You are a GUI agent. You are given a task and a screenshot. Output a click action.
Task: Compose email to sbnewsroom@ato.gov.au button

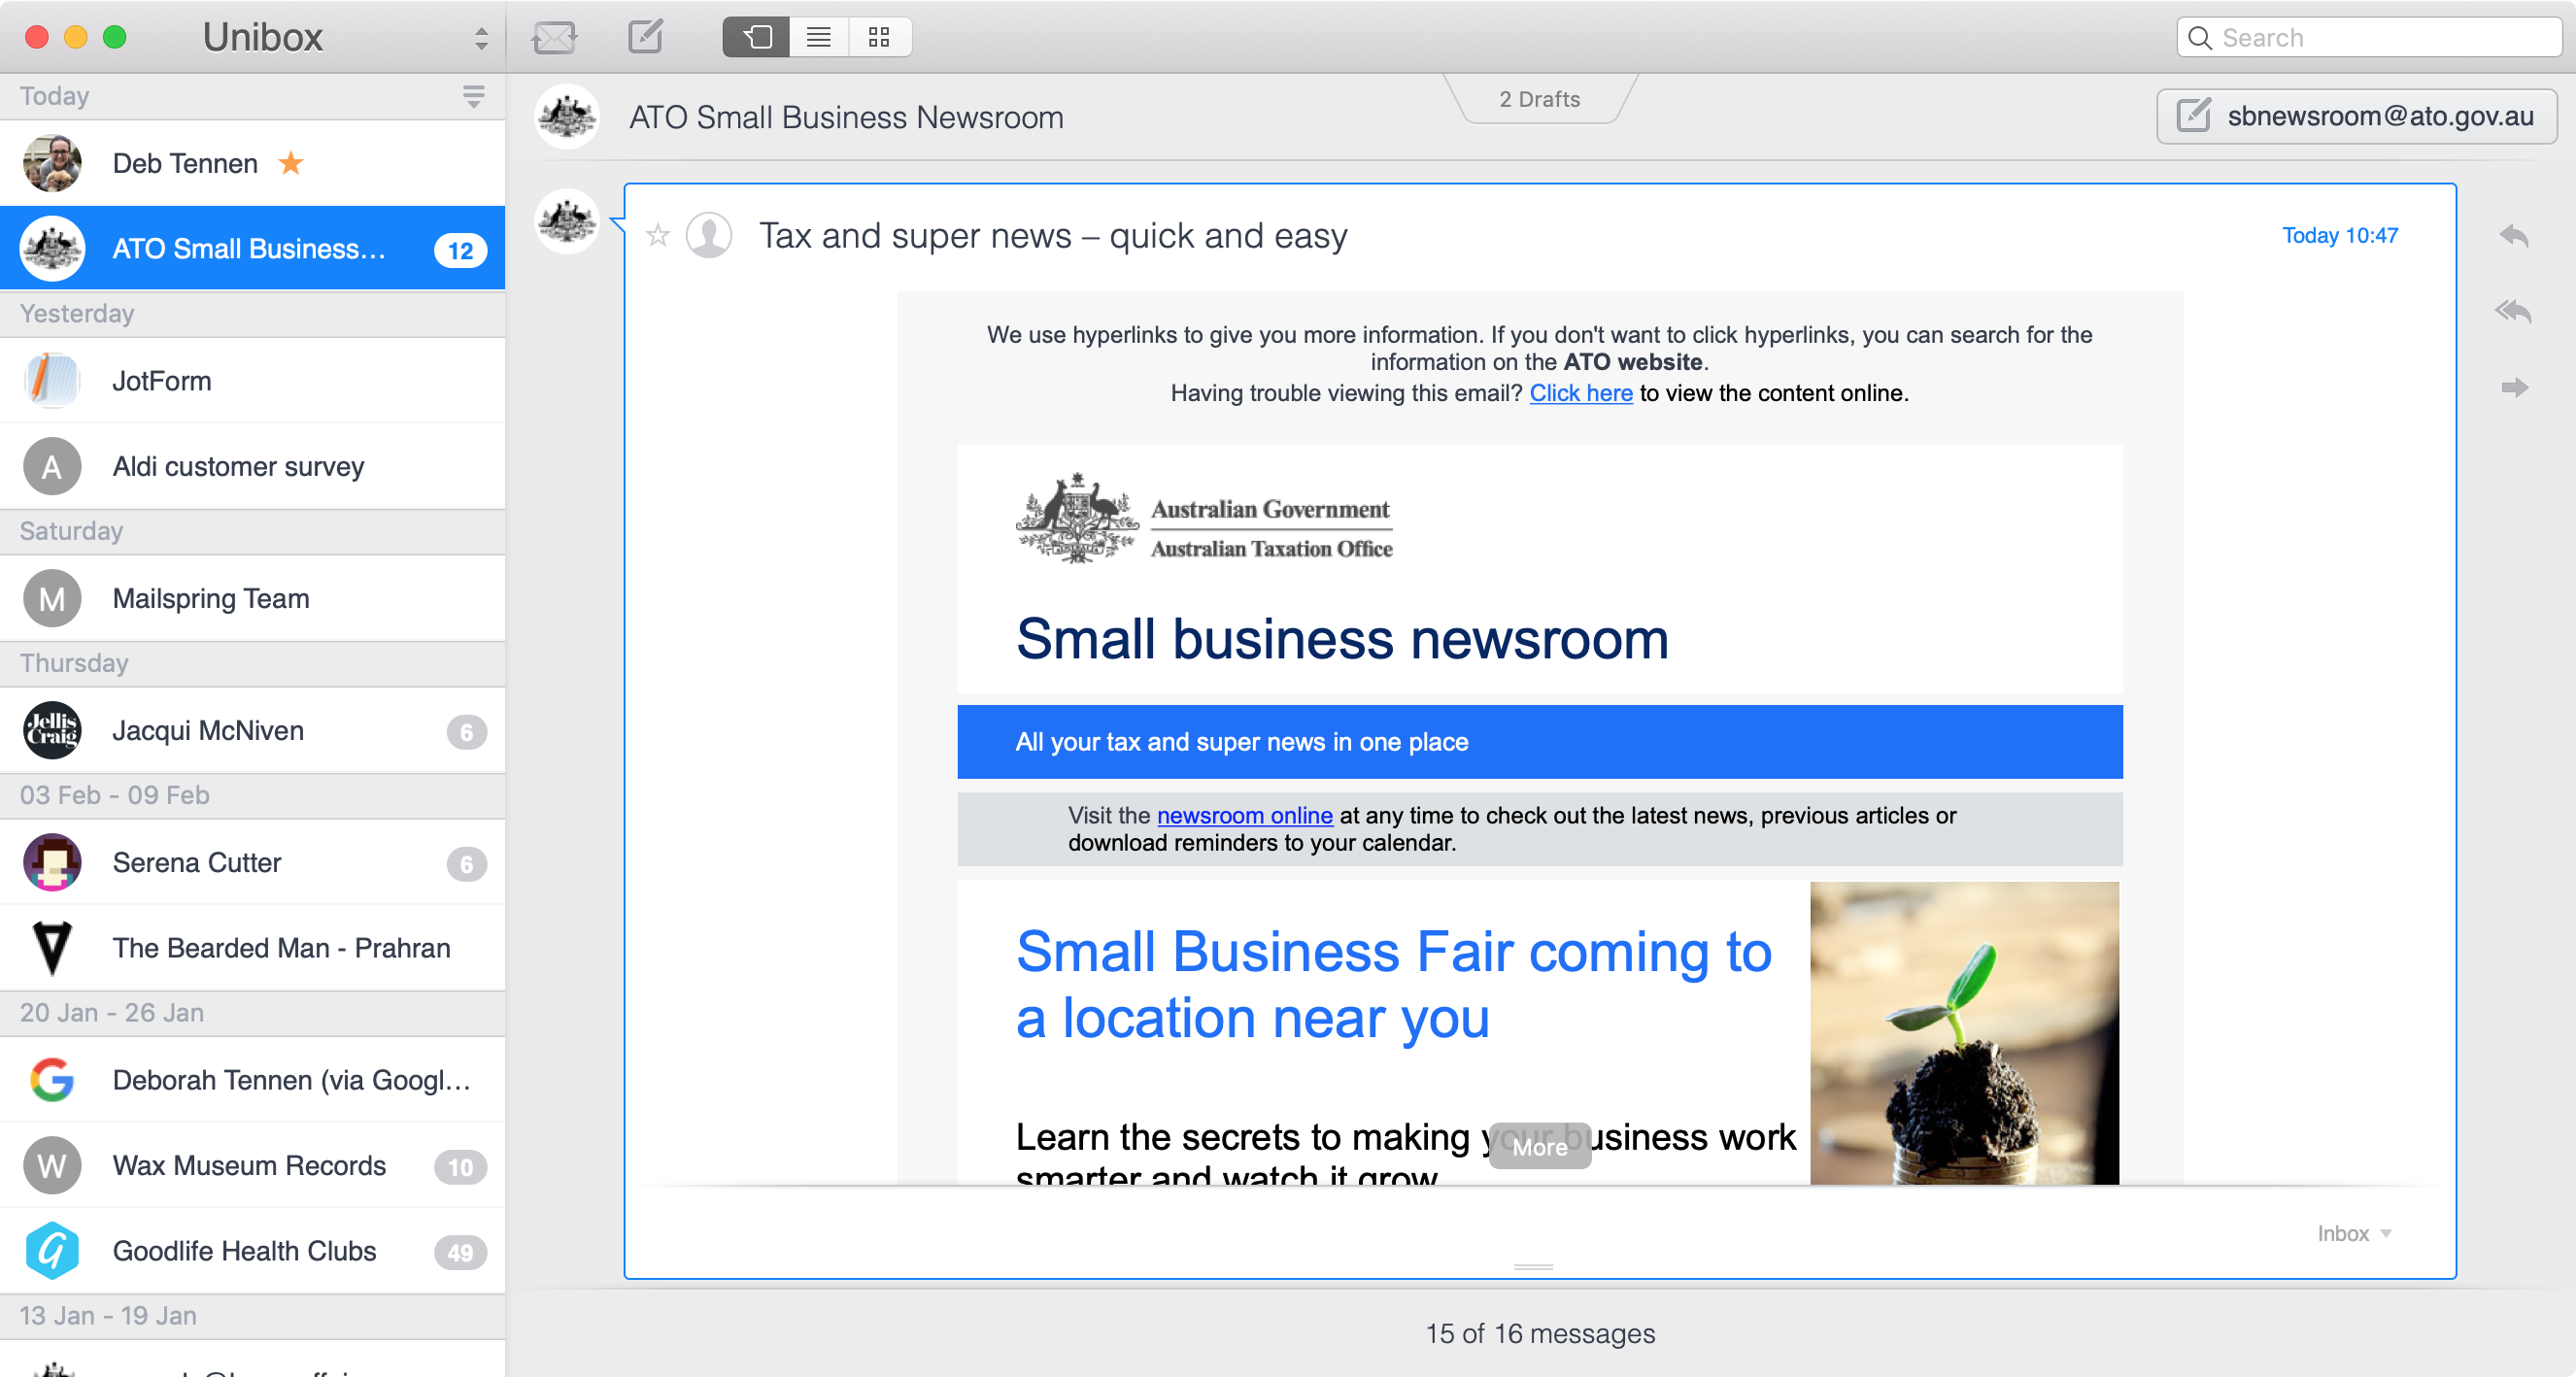(2356, 116)
